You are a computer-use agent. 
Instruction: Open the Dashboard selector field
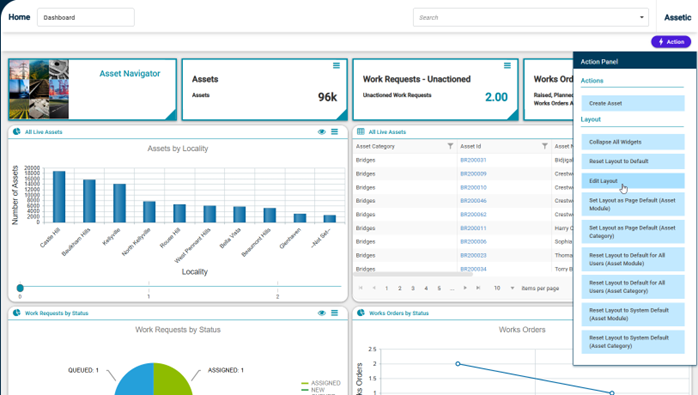[x=86, y=17]
